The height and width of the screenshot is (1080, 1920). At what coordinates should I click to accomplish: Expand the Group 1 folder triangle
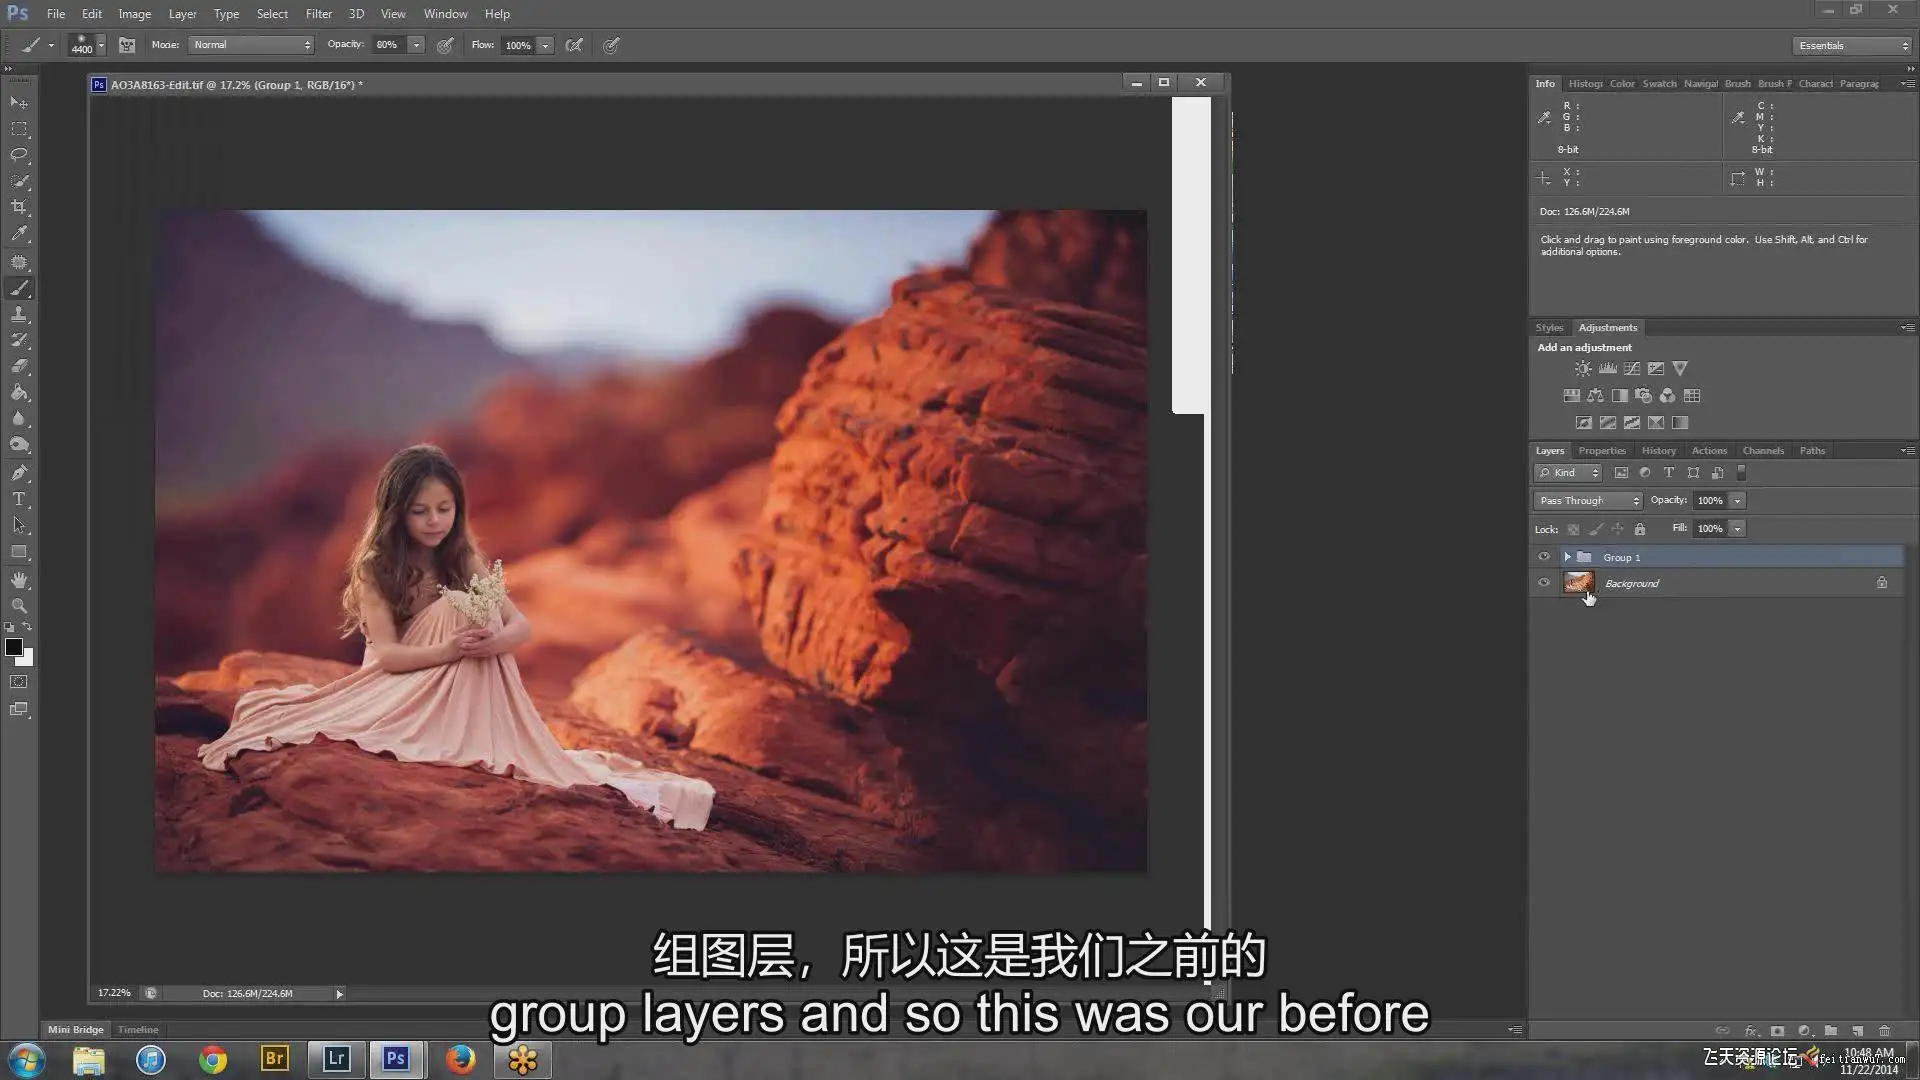(x=1567, y=557)
